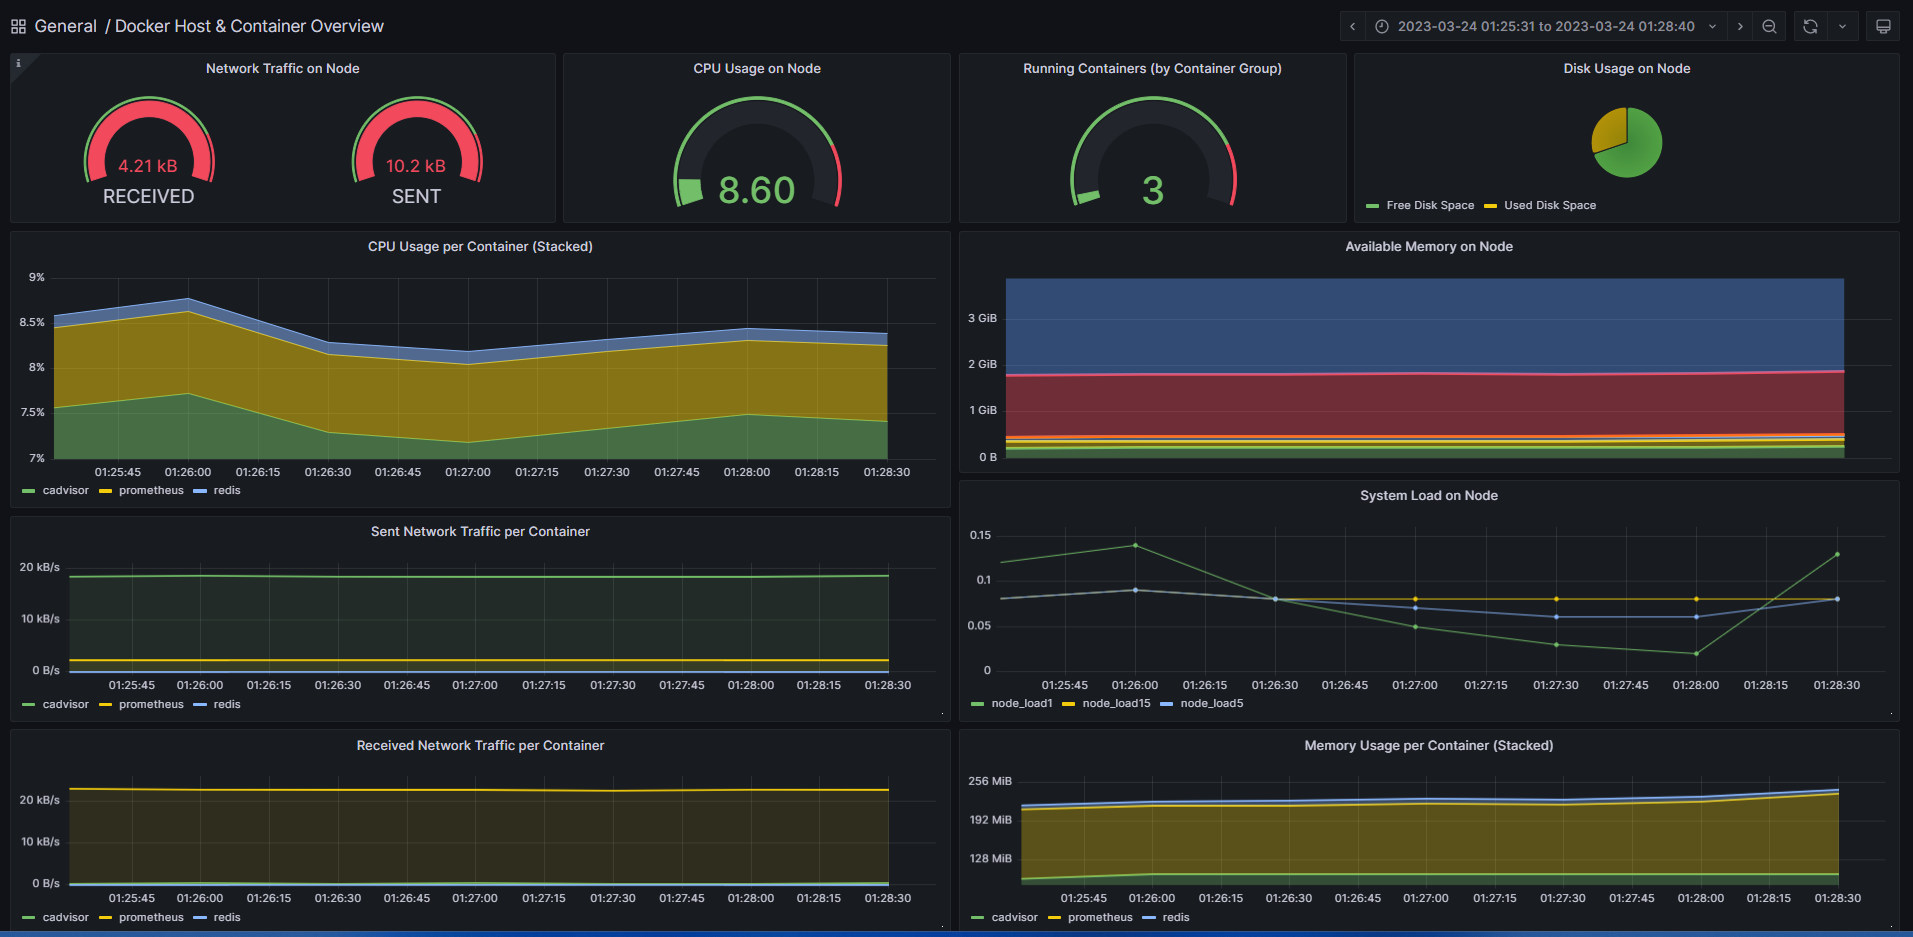Viewport: 1913px width, 937px height.
Task: Open System Load on Node panel title
Action: click(x=1429, y=495)
